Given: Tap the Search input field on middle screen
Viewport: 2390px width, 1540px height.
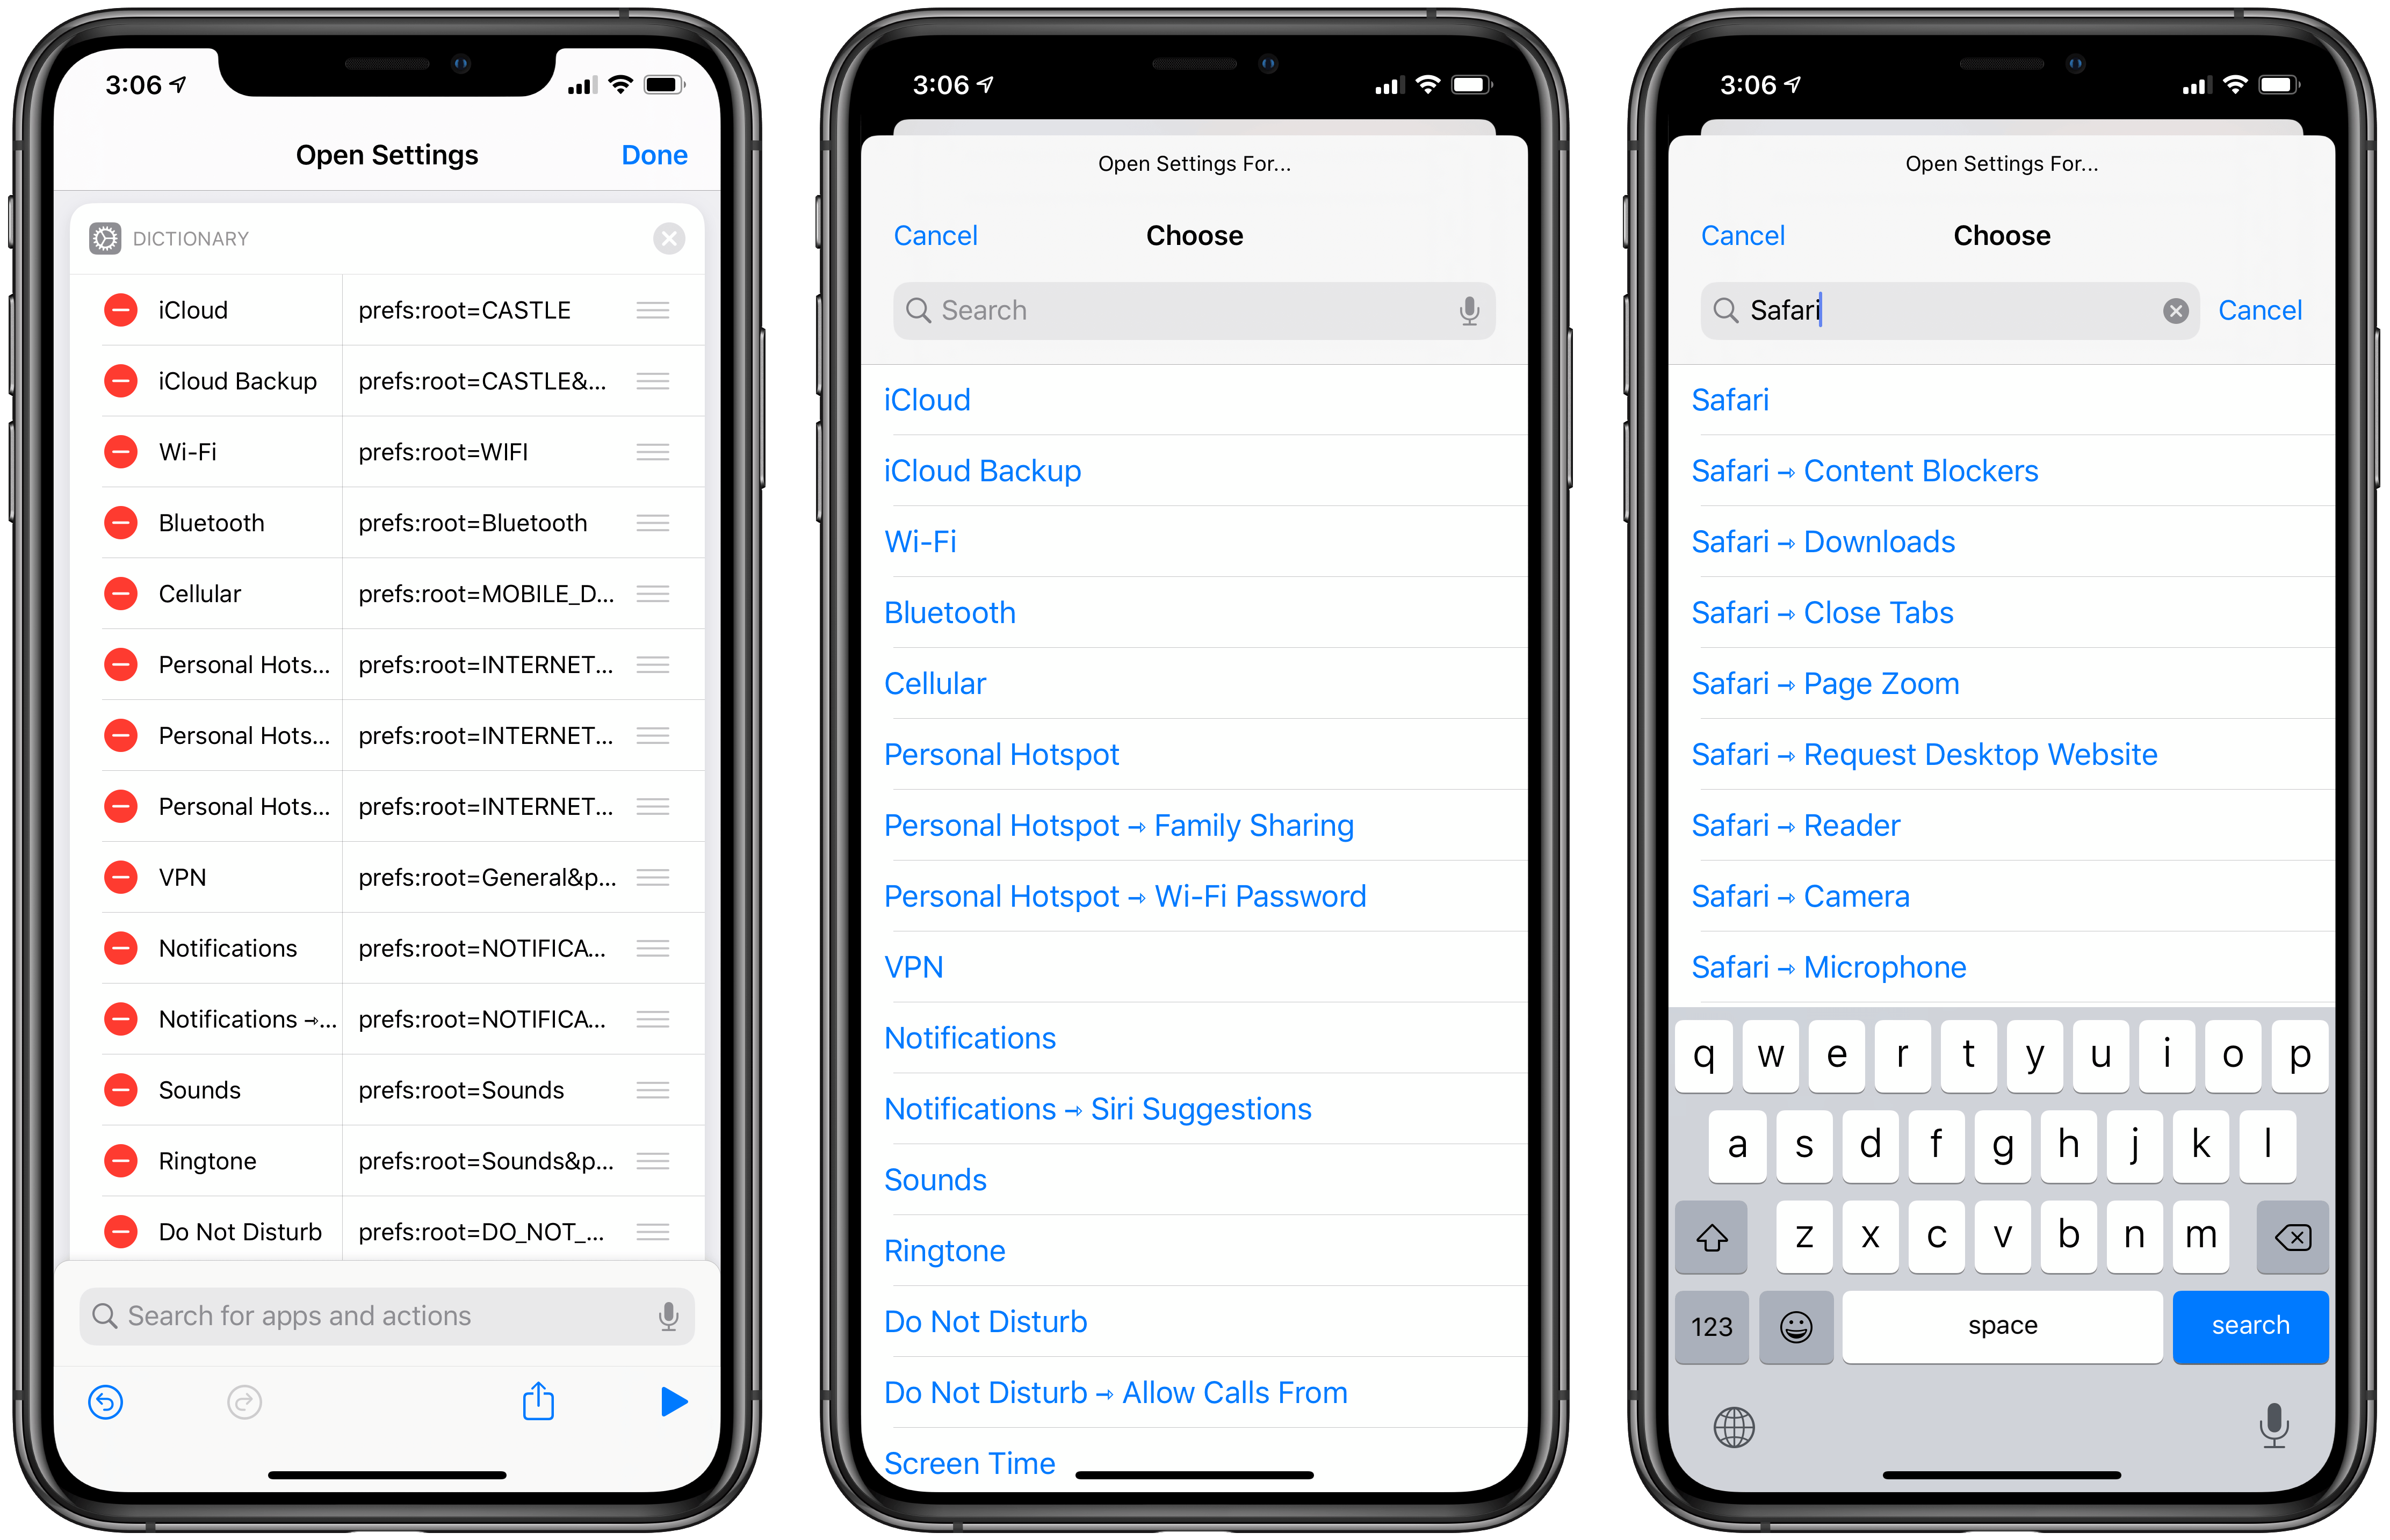Looking at the screenshot, I should 1195,310.
